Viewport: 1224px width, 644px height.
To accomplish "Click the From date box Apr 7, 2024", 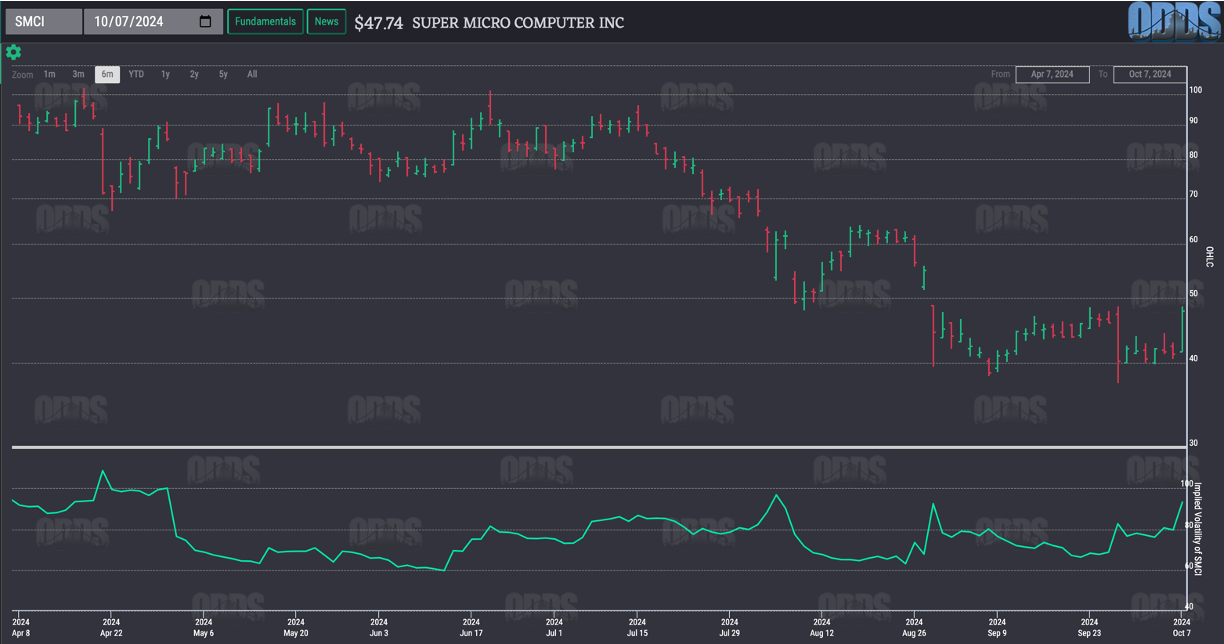I will click(x=1052, y=75).
